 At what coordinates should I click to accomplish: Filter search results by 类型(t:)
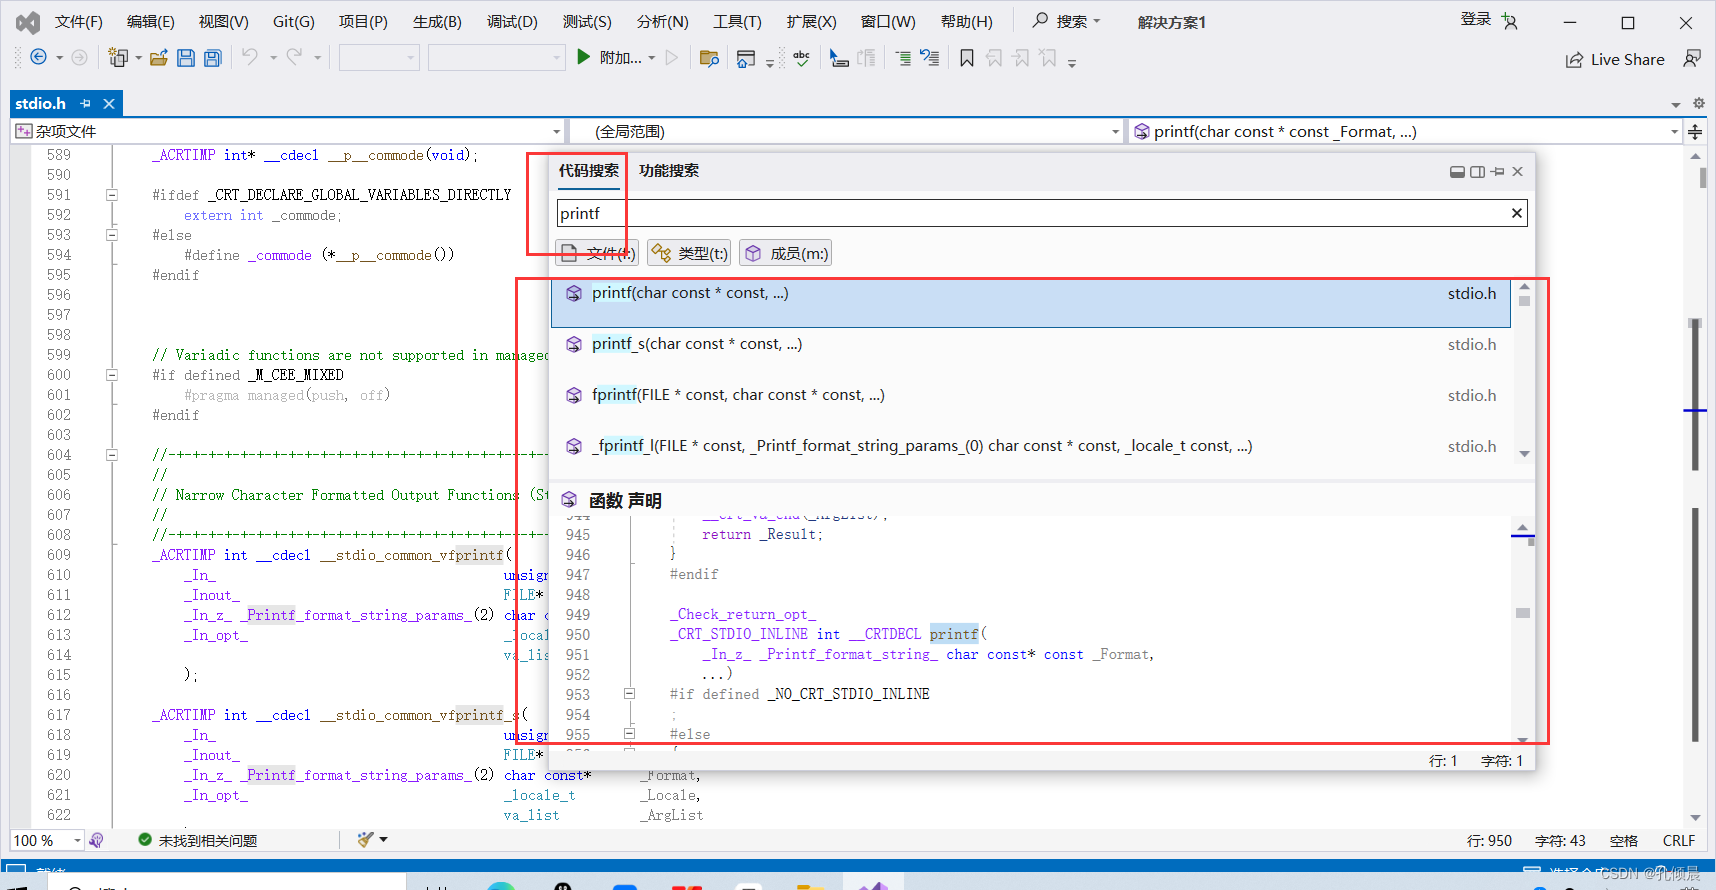pos(689,253)
